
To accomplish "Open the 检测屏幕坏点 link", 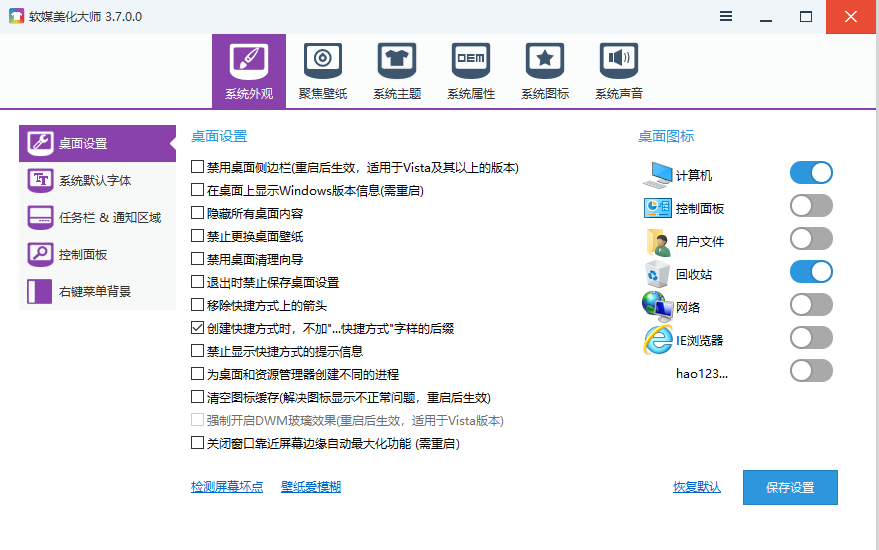I will (227, 487).
